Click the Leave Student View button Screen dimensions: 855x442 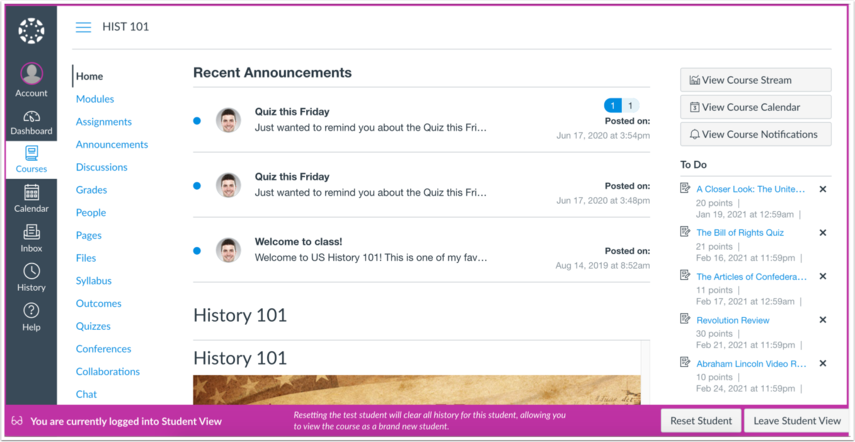(x=797, y=421)
